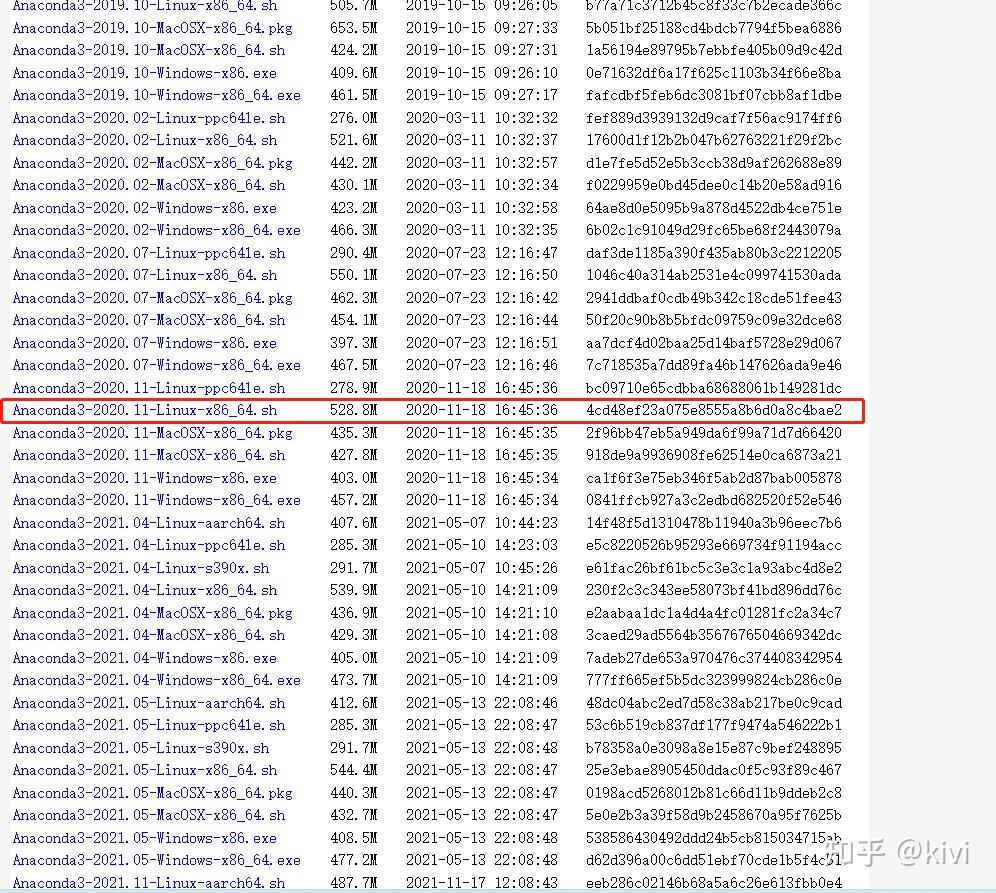Download Anaconda3-2021.05-MacOSX-x86_64.pkg
Image resolution: width=996 pixels, height=893 pixels.
coord(152,793)
